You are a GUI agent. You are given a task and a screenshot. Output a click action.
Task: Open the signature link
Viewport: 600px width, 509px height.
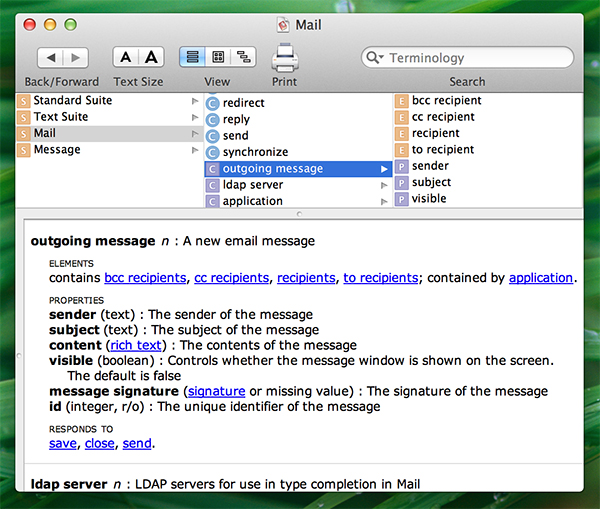point(217,391)
